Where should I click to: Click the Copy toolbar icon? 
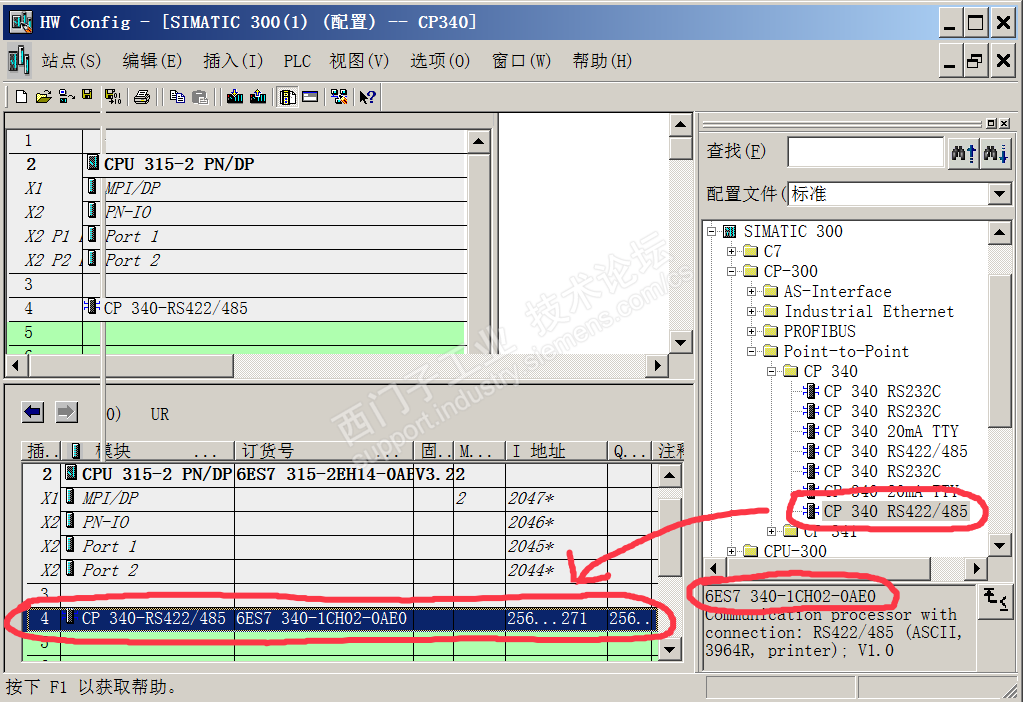pyautogui.click(x=177, y=97)
